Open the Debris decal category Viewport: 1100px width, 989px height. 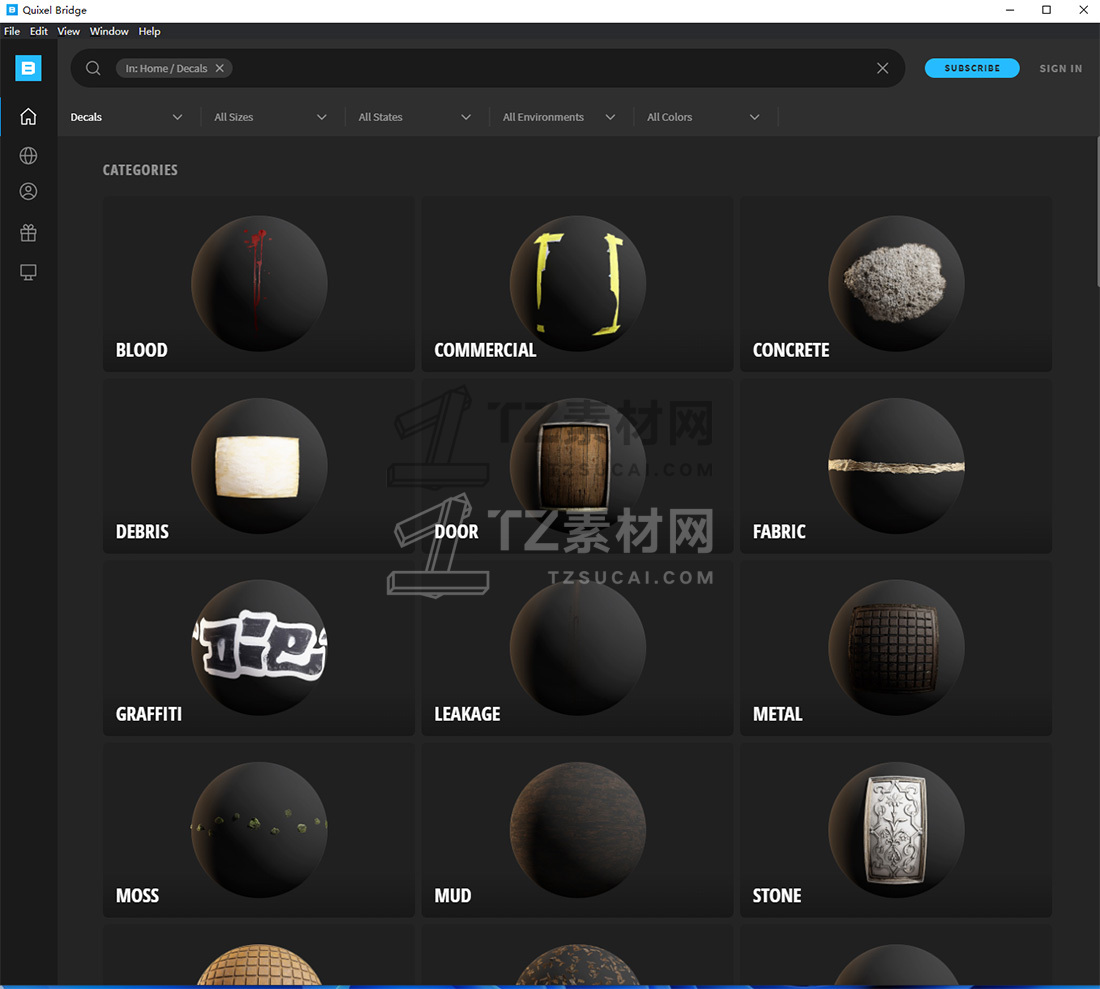(259, 466)
